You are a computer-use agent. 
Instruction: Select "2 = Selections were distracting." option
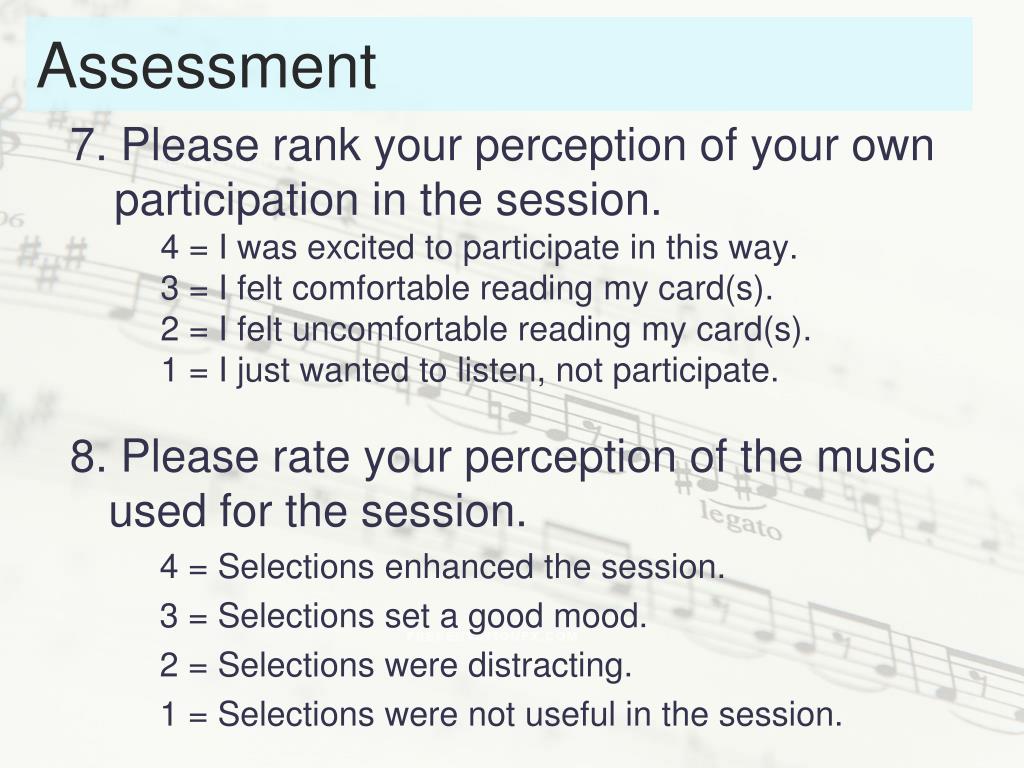point(395,664)
